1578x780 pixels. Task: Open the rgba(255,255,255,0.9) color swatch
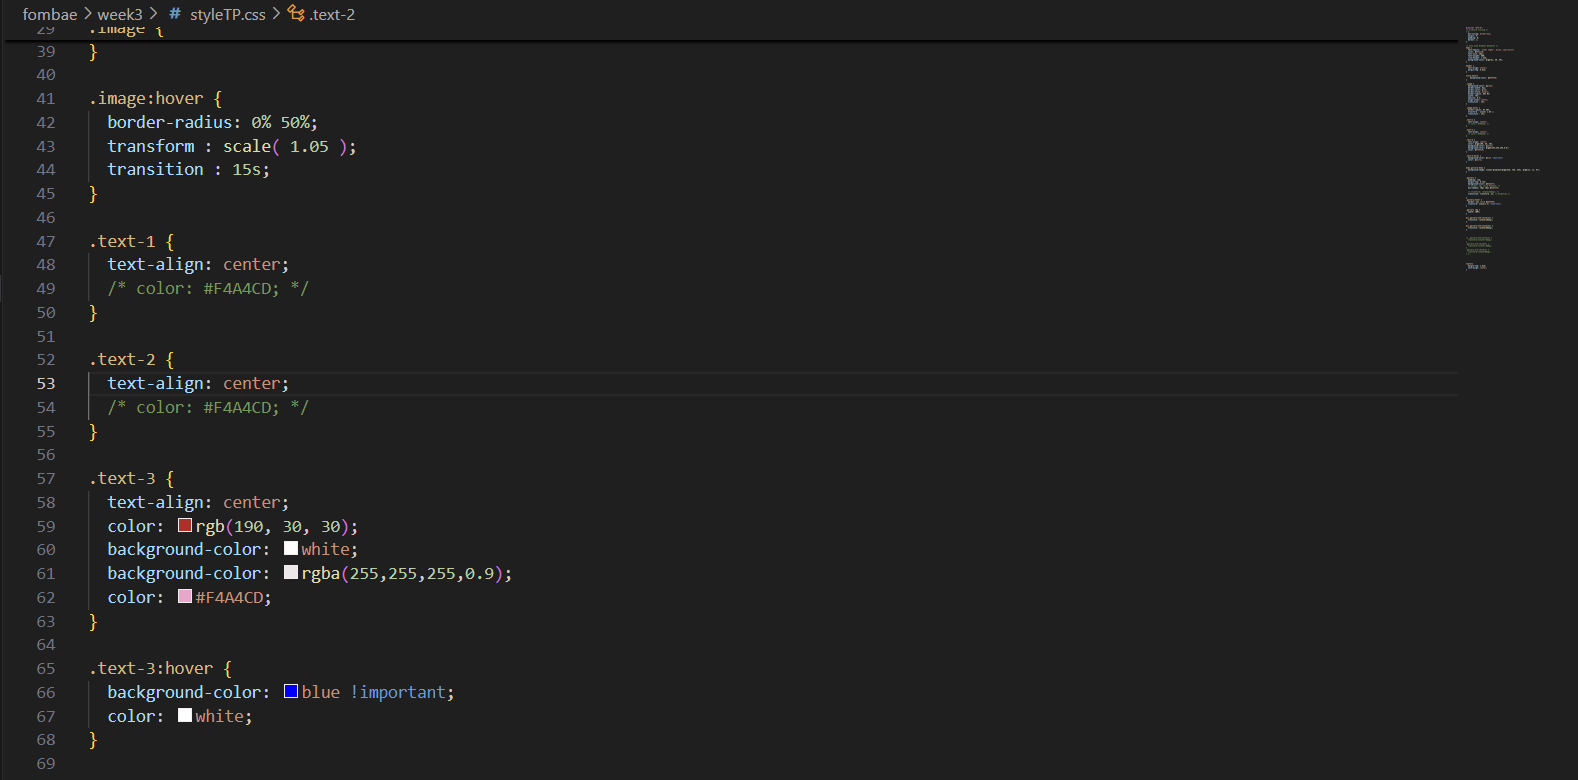[x=291, y=573]
